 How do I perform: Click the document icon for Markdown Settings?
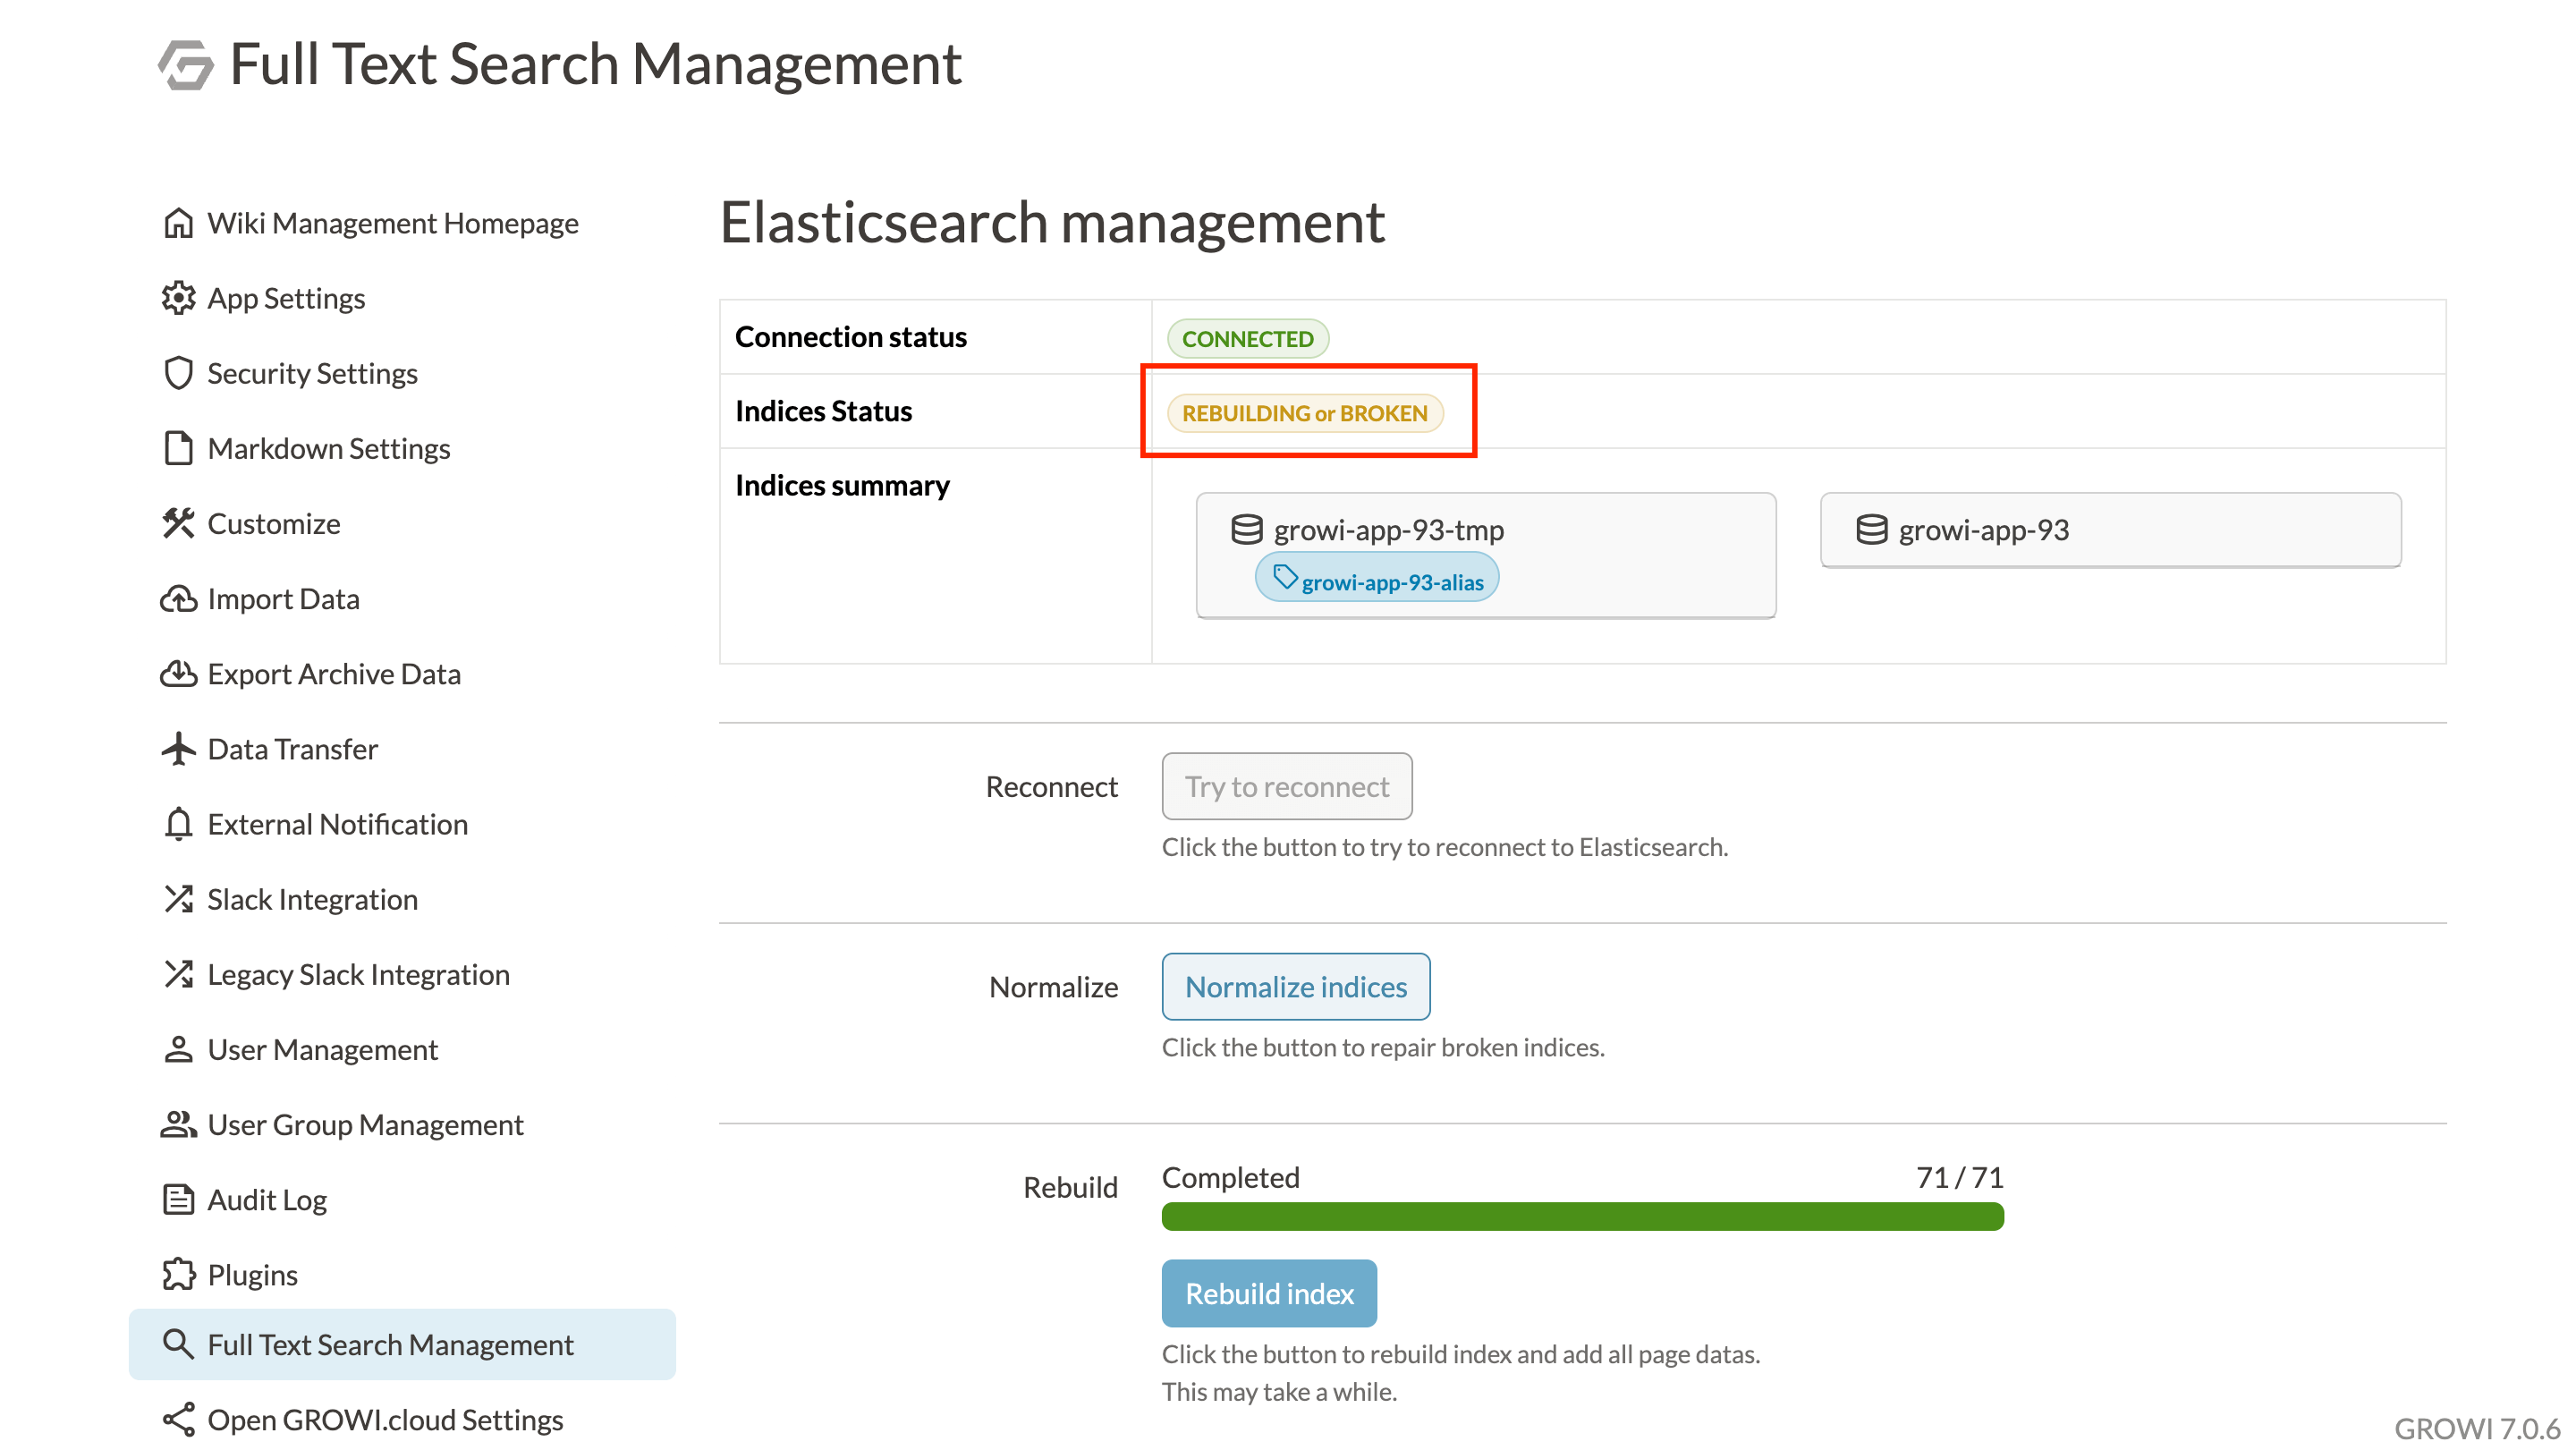[178, 448]
